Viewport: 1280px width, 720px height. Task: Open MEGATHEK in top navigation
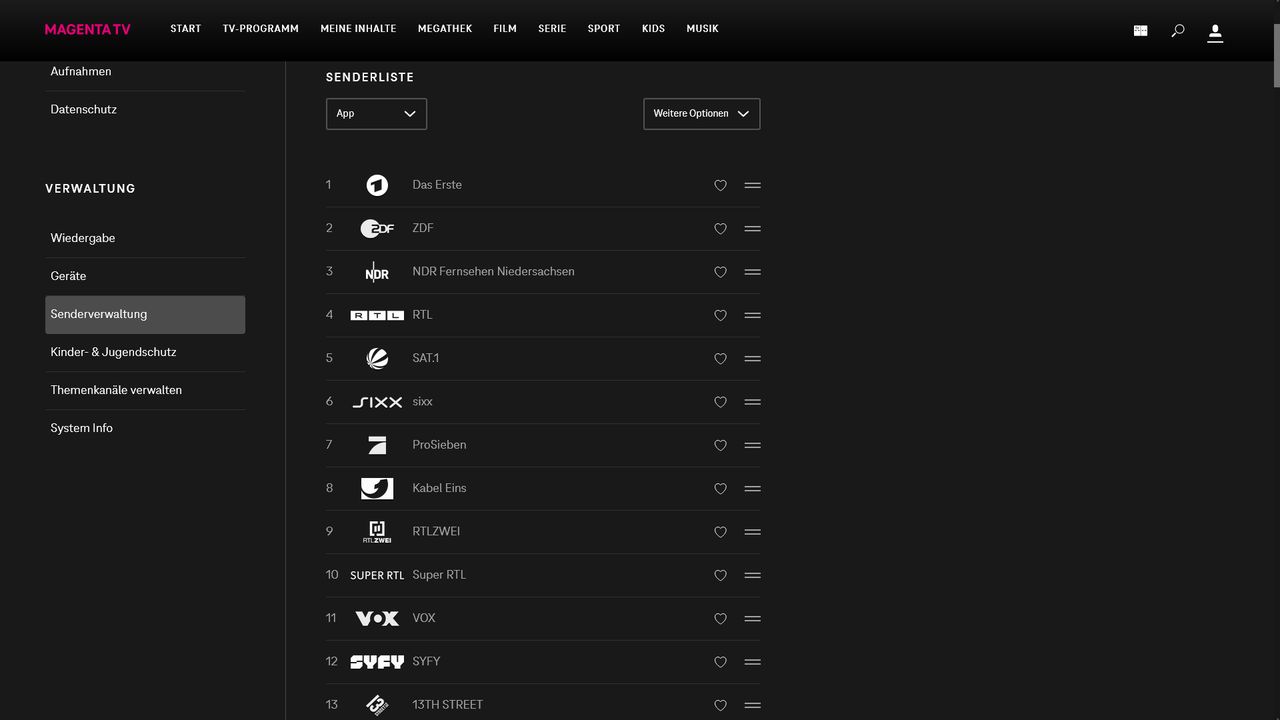[x=445, y=29]
